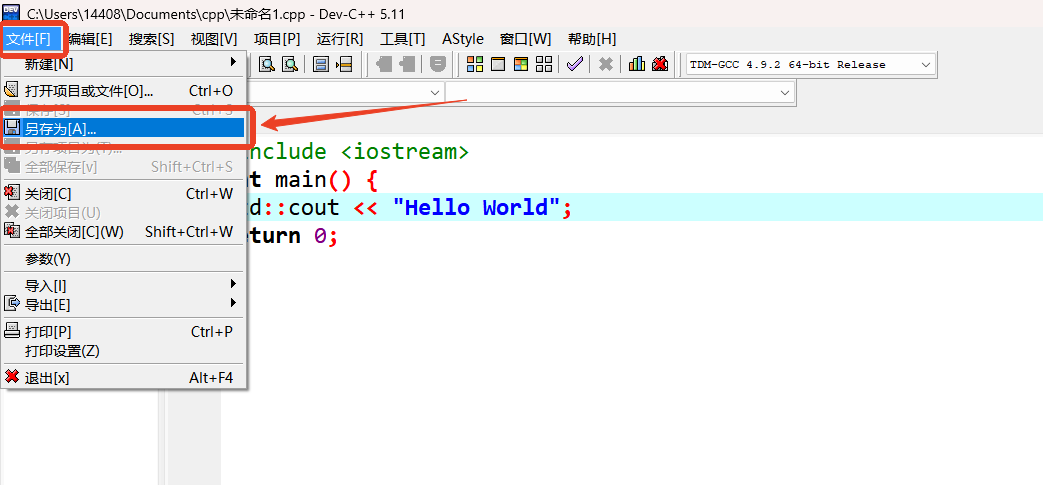The height and width of the screenshot is (485, 1043).
Task: Open the 帮助[H] menu
Action: (592, 39)
